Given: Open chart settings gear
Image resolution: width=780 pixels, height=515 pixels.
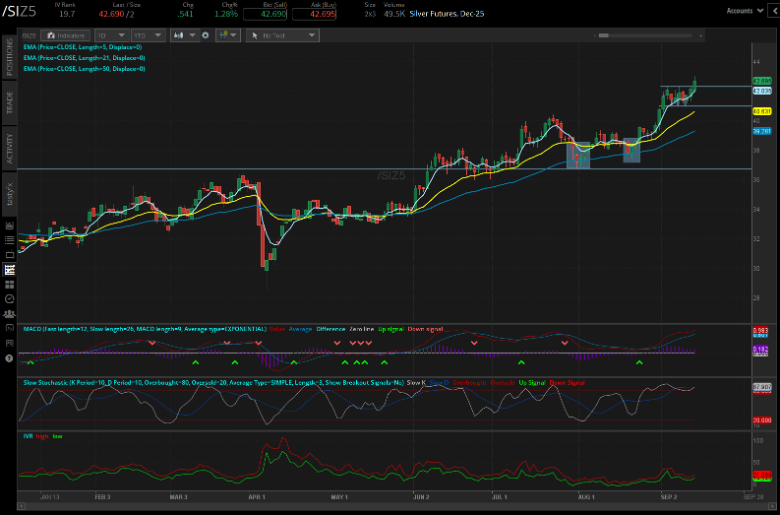Looking at the screenshot, I should tap(206, 35).
